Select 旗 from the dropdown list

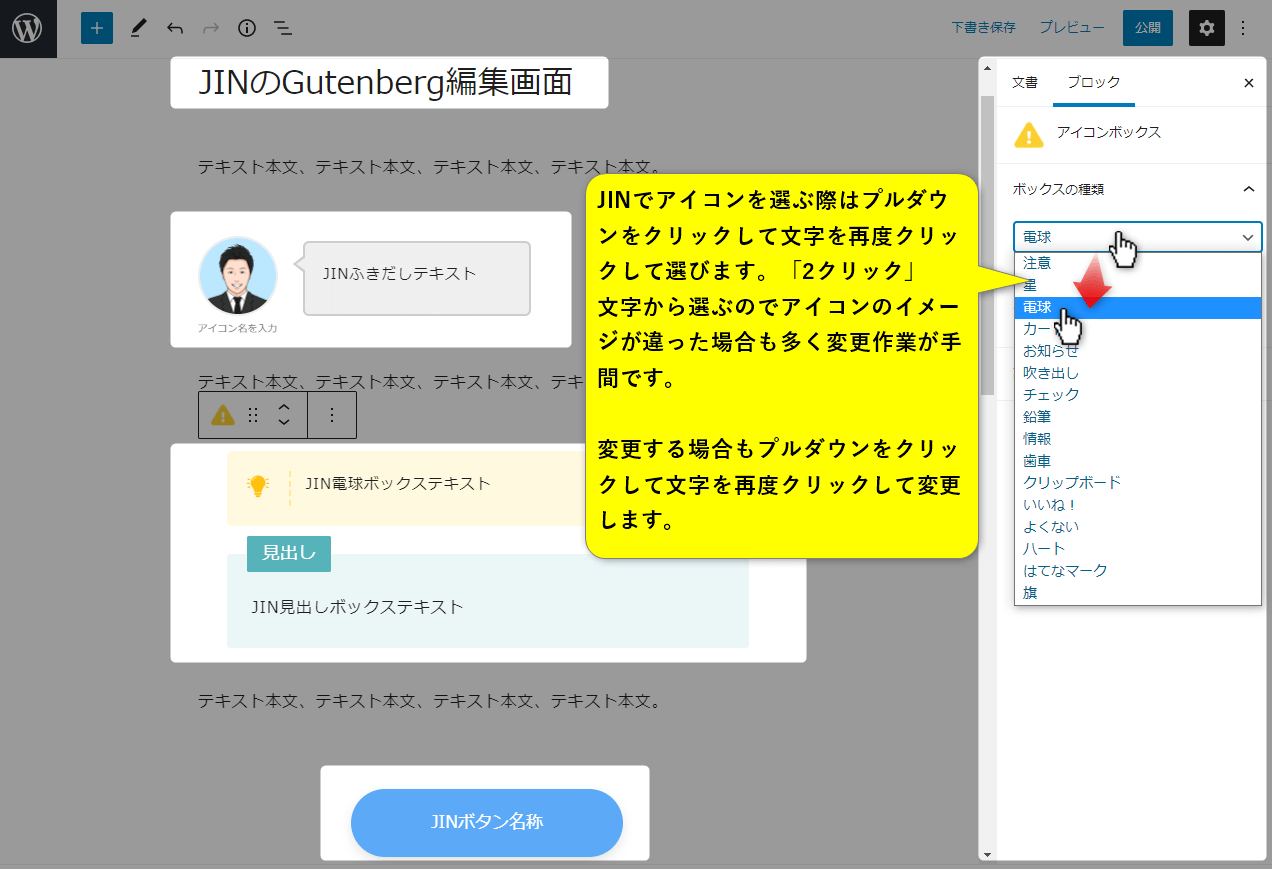pos(1138,593)
